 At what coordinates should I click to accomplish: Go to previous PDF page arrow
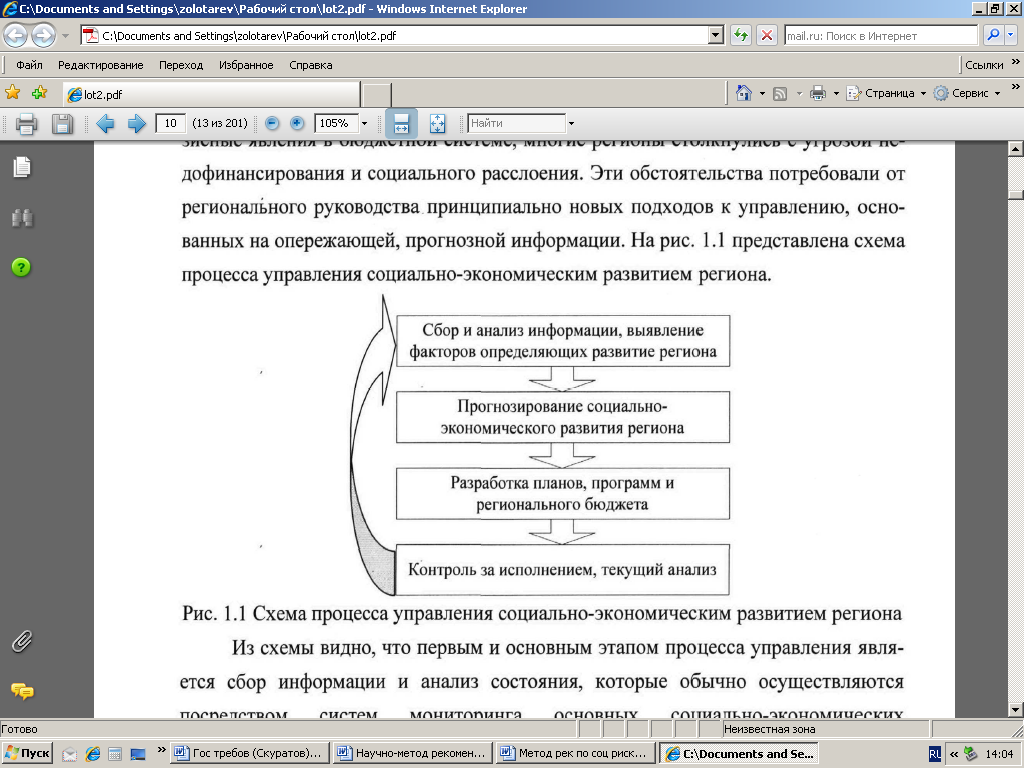(104, 123)
